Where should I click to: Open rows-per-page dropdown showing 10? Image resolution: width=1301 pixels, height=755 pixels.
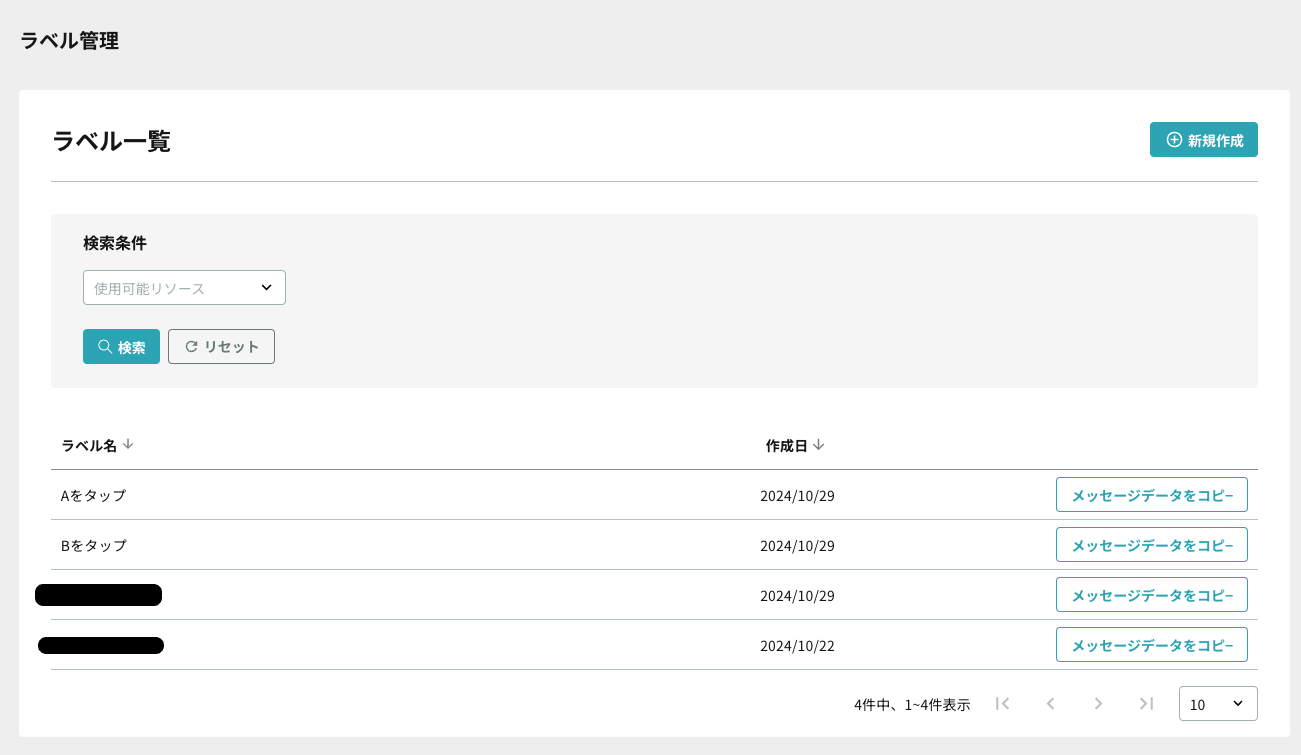click(1218, 703)
